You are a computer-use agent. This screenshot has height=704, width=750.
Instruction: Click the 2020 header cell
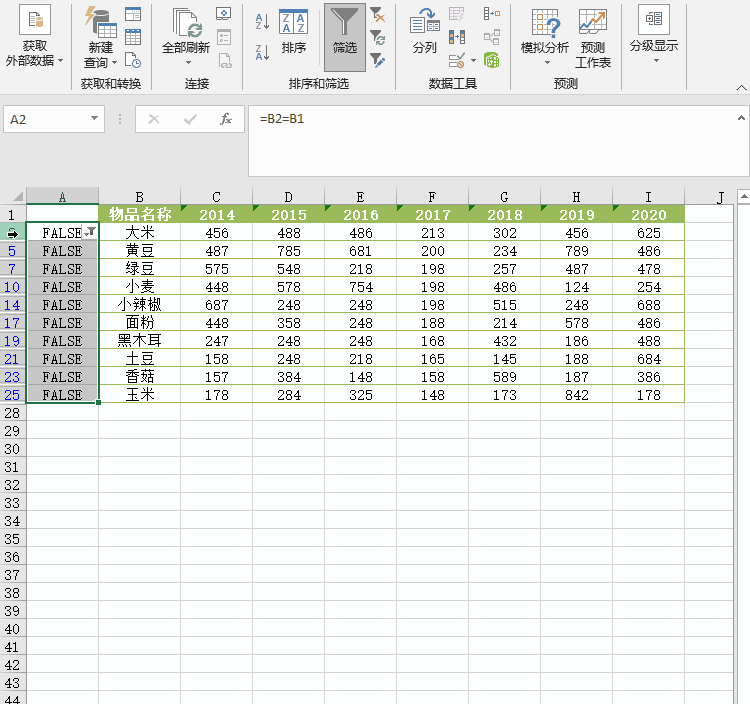click(649, 214)
